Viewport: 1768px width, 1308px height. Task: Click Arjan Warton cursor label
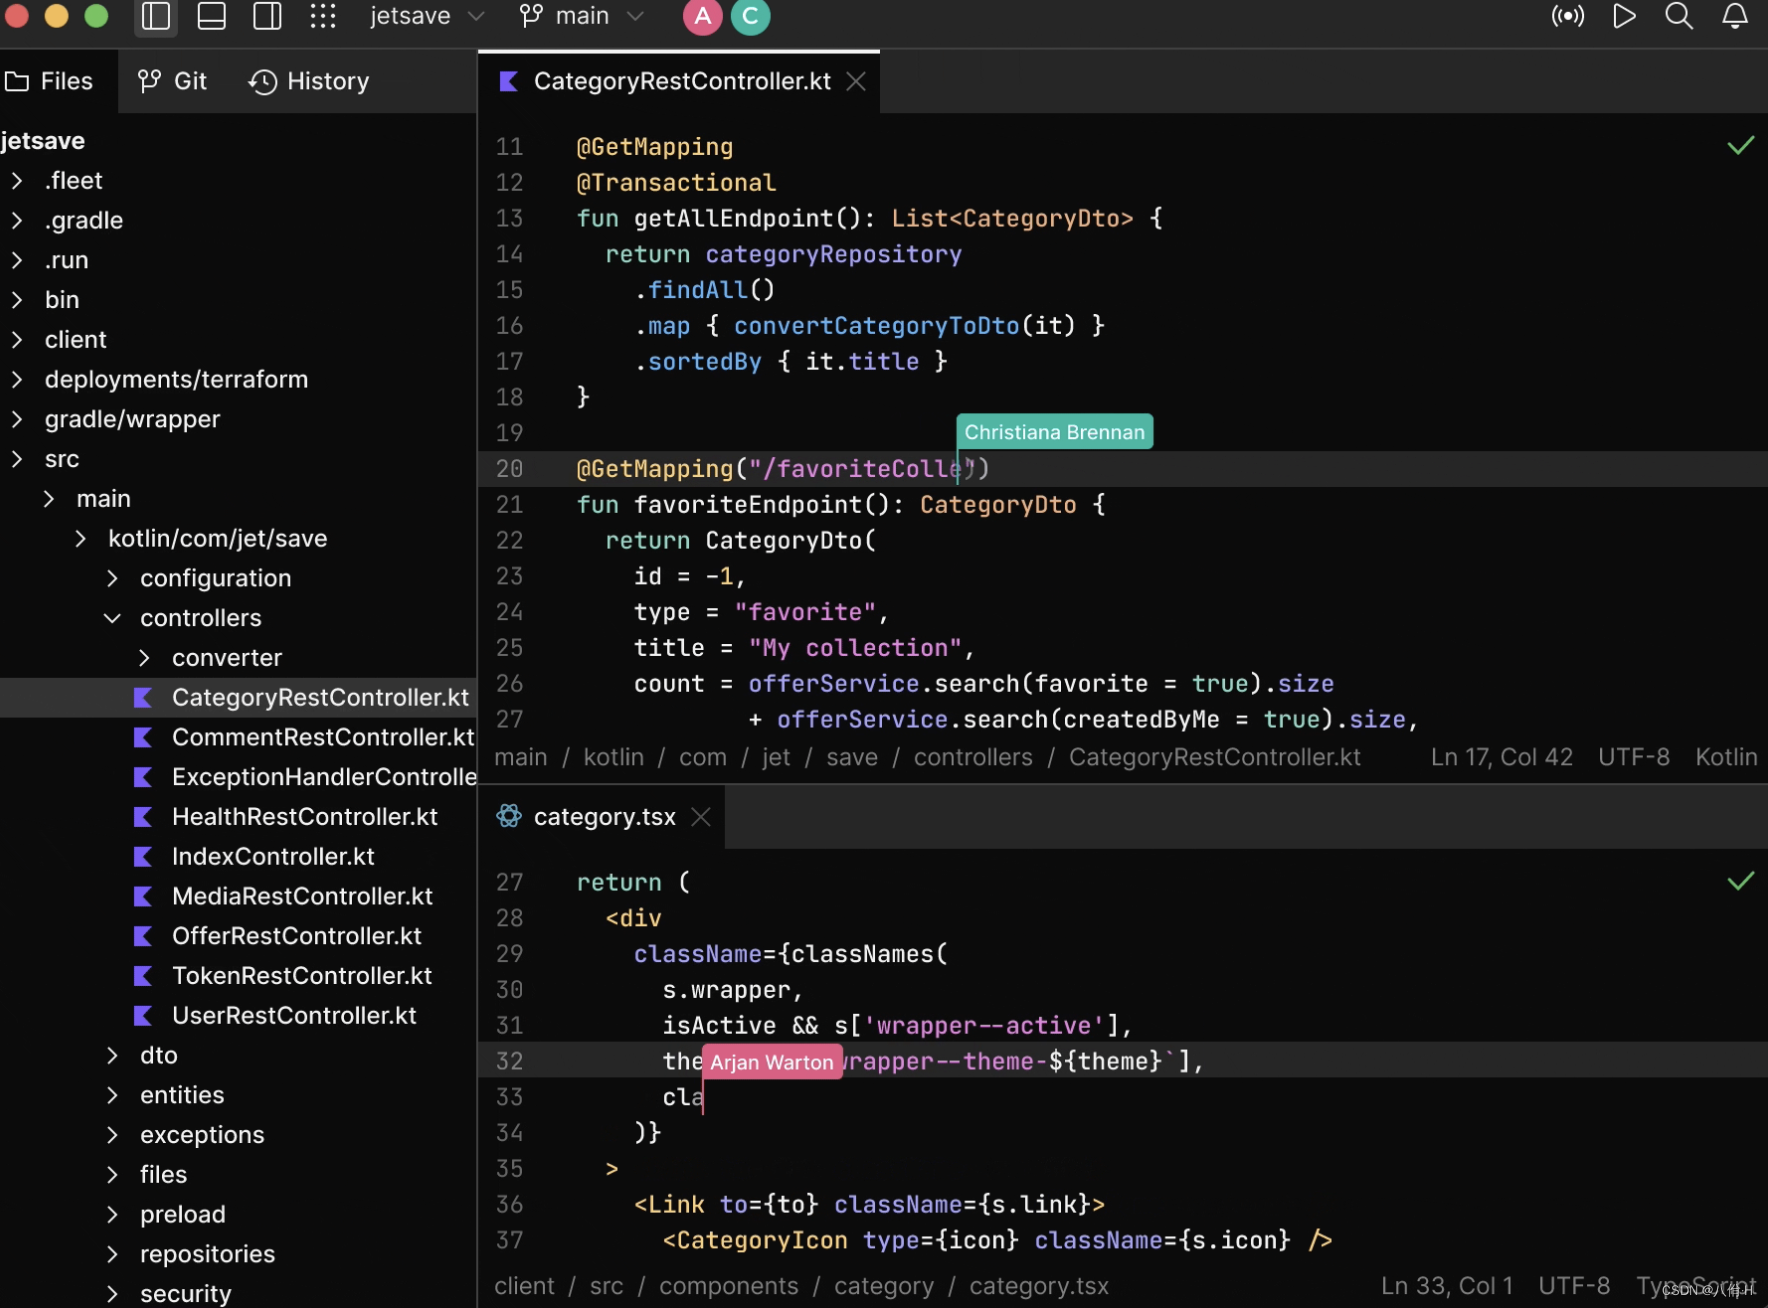pos(771,1062)
